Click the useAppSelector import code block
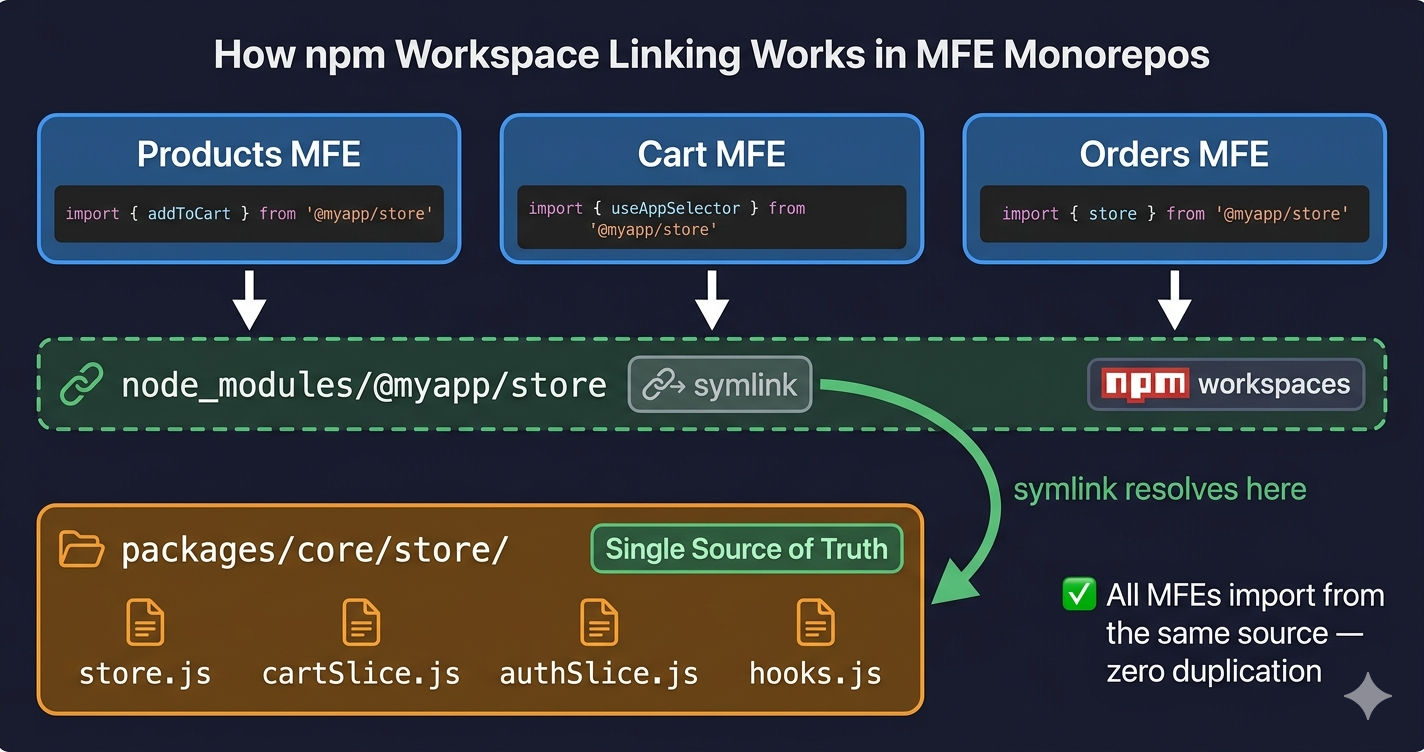The height and width of the screenshot is (752, 1424). click(x=712, y=218)
